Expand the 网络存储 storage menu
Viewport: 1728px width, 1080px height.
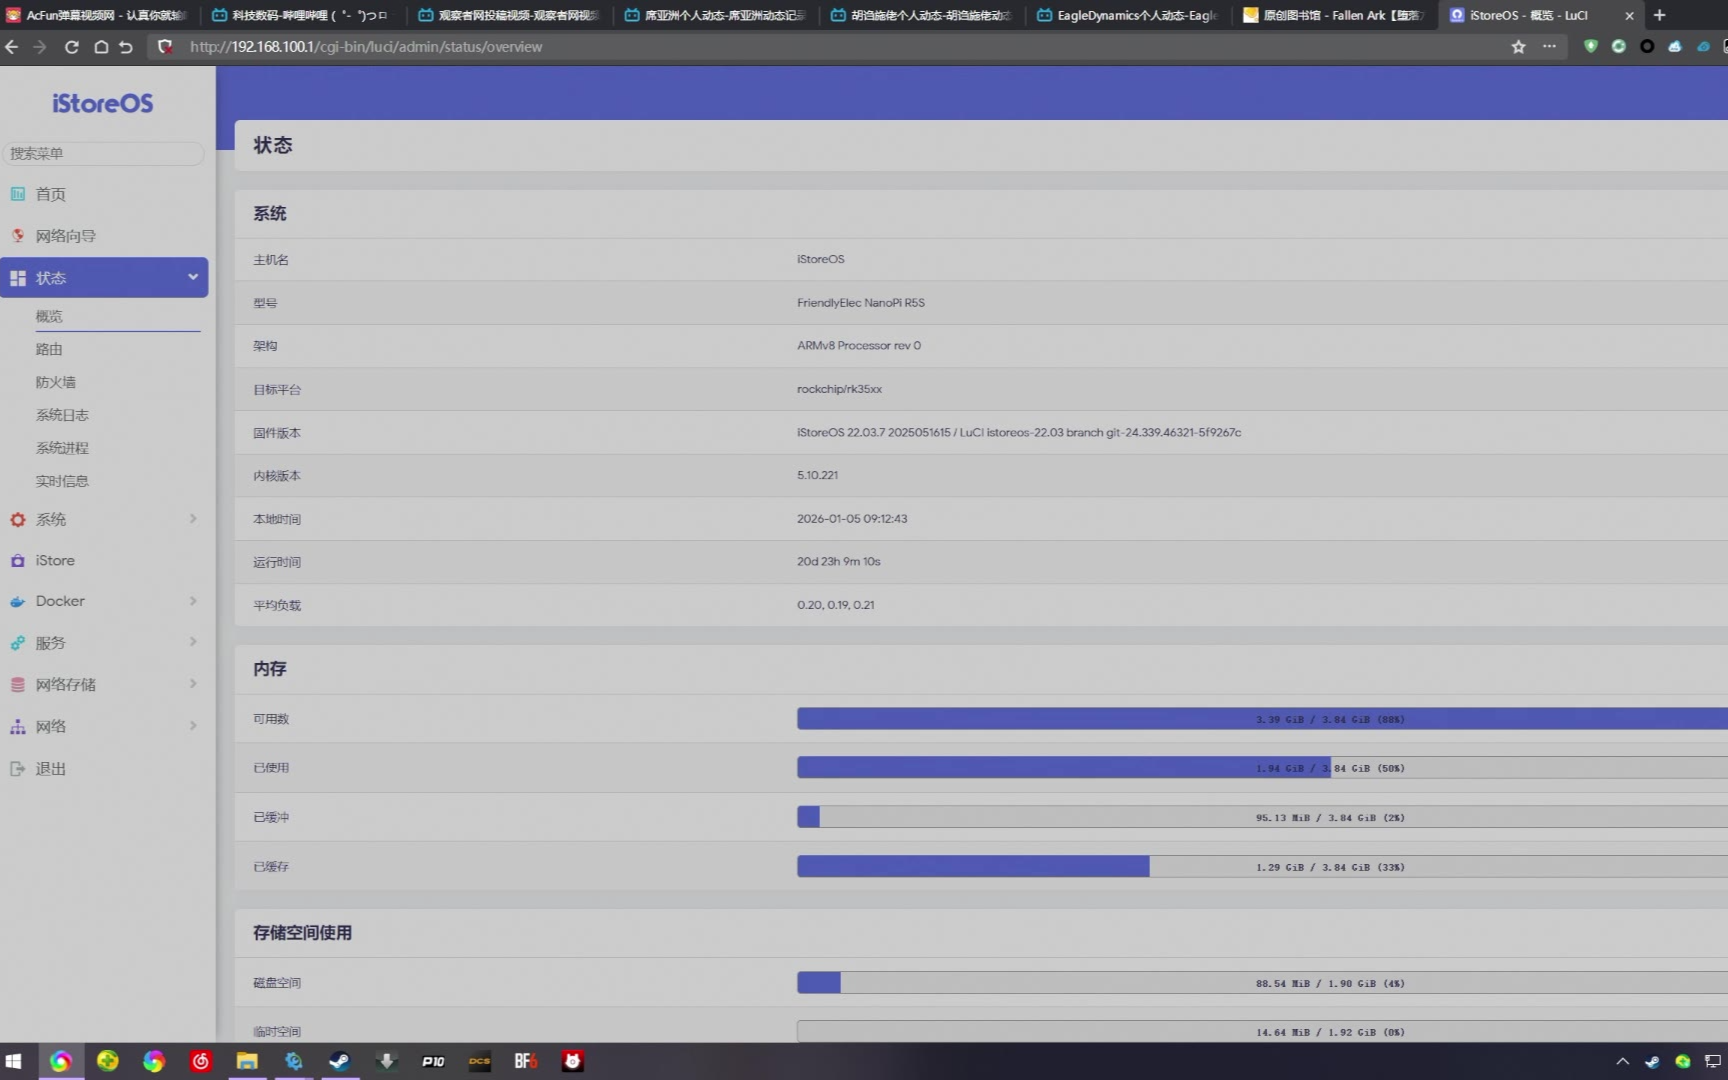[x=192, y=684]
